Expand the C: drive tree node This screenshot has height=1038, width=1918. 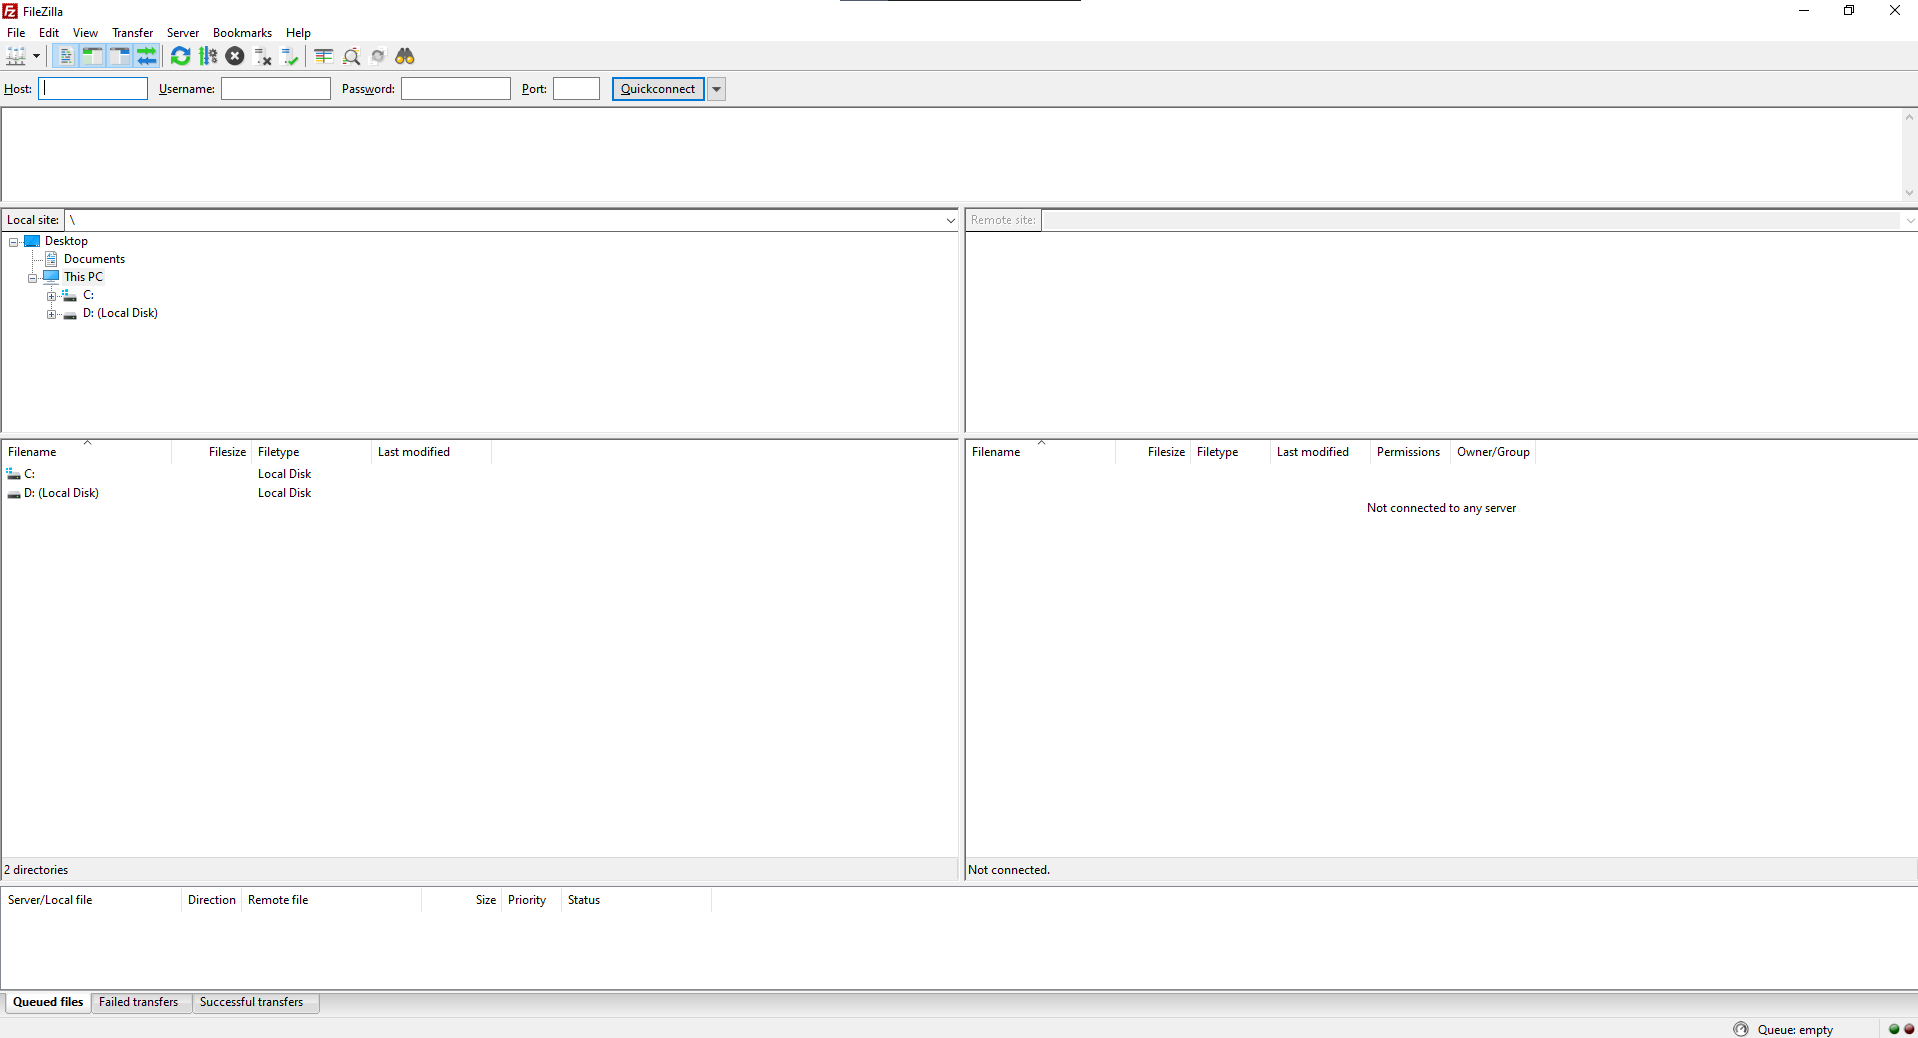click(x=52, y=296)
